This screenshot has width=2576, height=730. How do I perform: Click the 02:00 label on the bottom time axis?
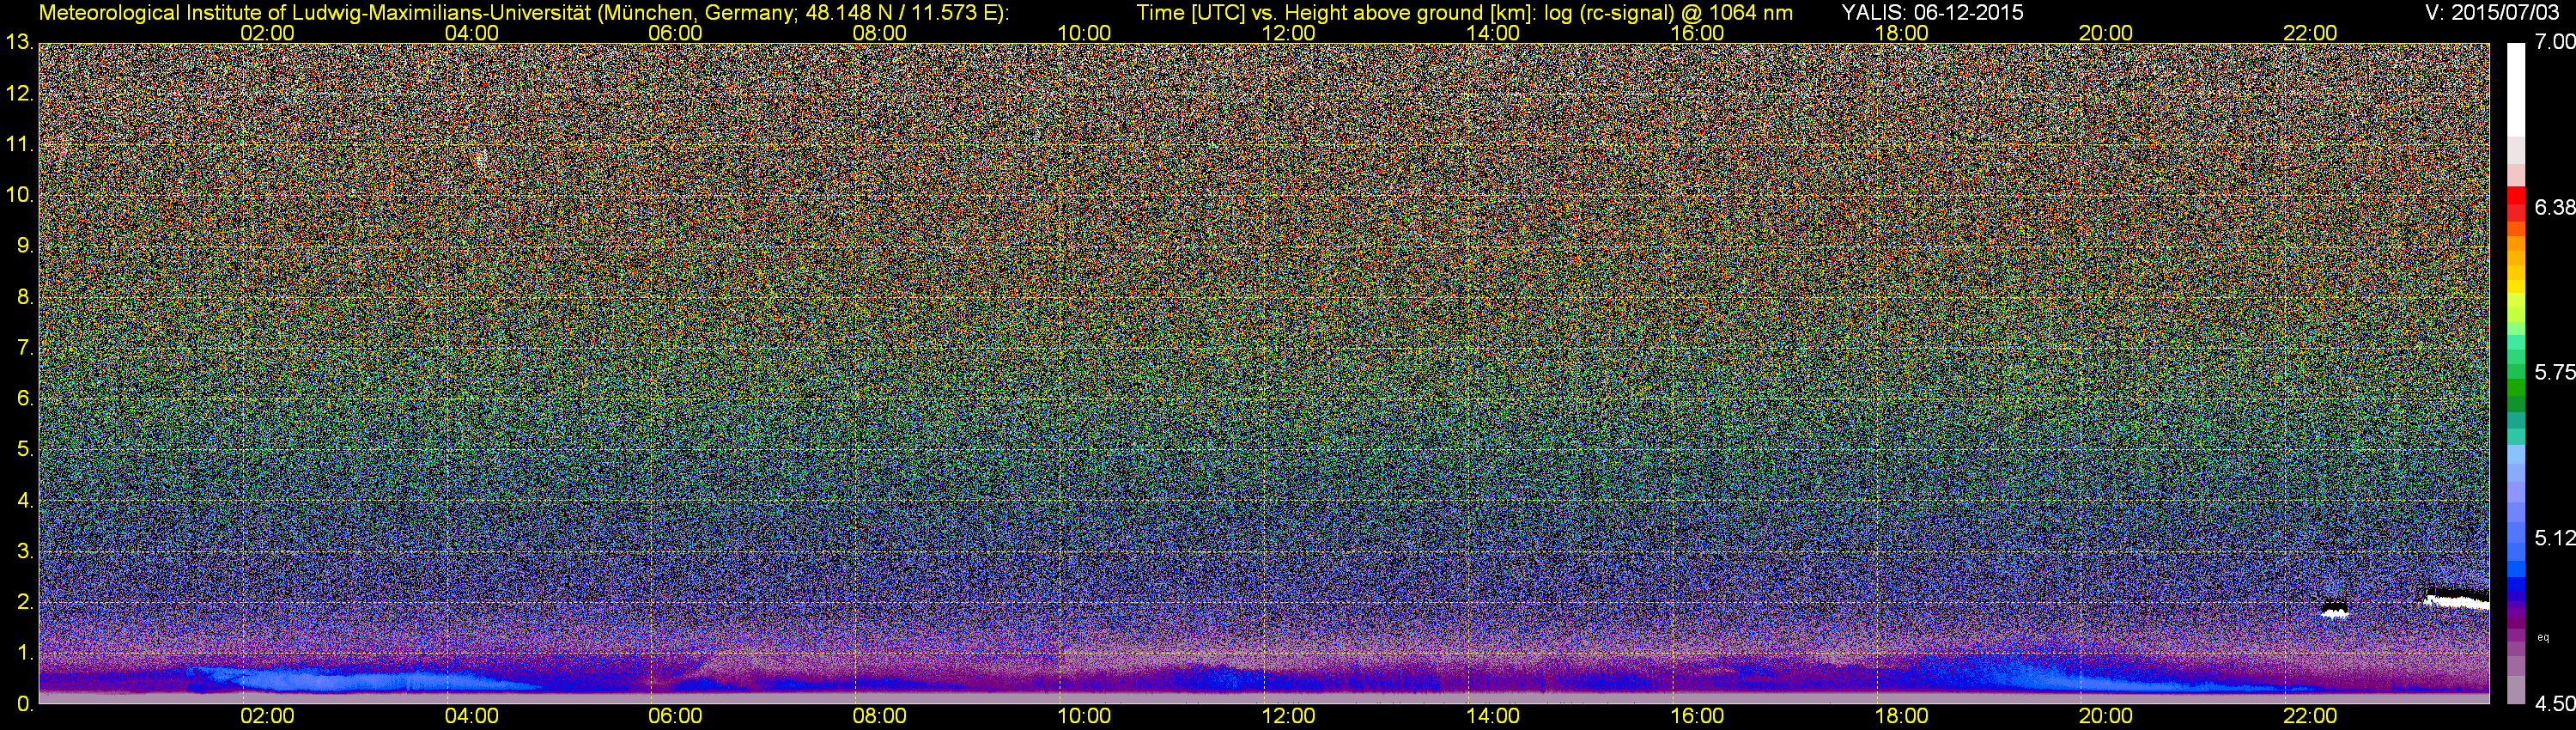coord(268,717)
